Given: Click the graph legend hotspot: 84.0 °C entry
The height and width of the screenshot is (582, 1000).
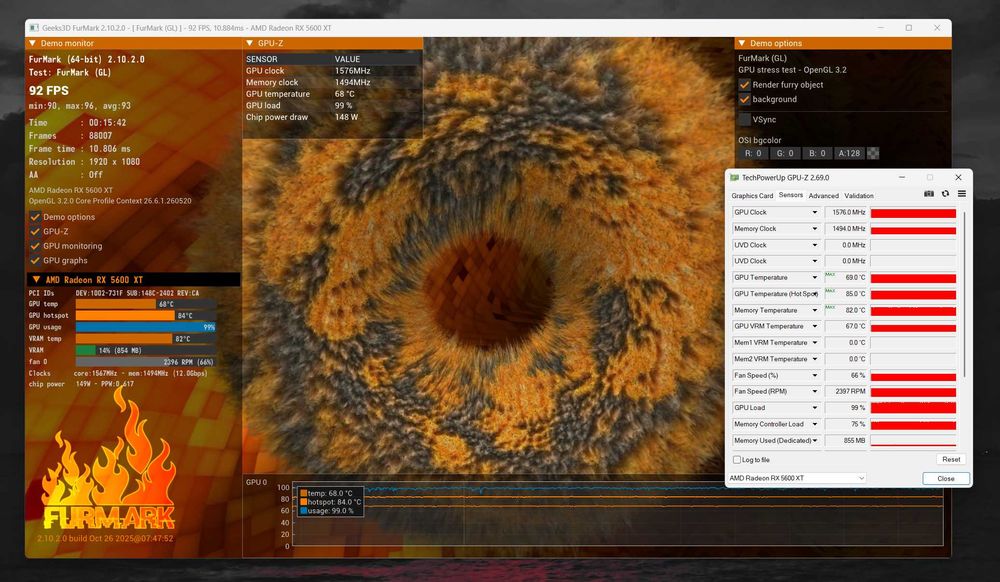Looking at the screenshot, I should click(330, 502).
